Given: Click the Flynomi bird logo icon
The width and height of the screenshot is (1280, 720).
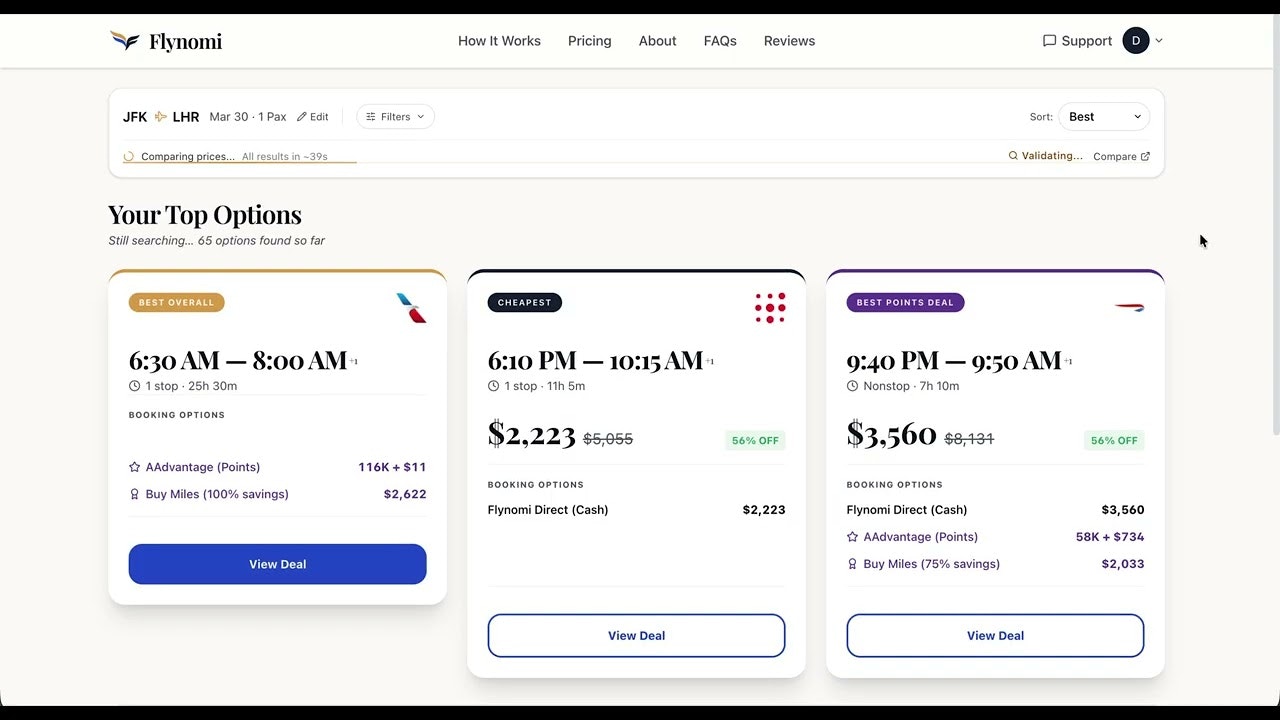Looking at the screenshot, I should (x=124, y=41).
